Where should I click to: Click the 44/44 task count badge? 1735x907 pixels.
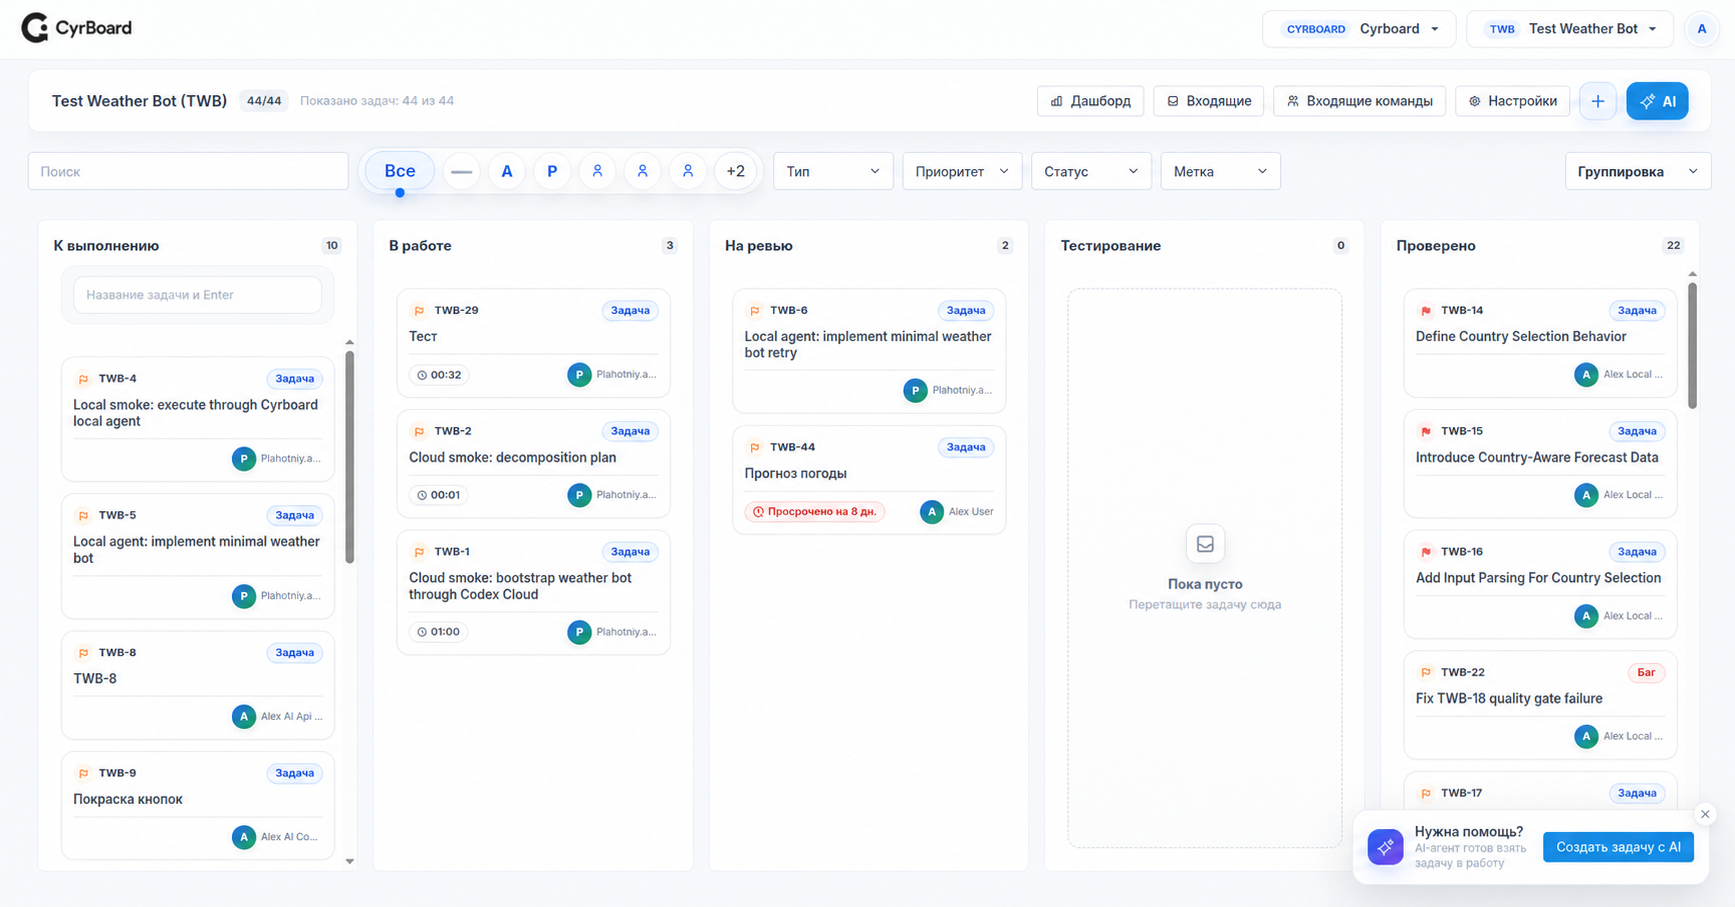[x=264, y=101]
